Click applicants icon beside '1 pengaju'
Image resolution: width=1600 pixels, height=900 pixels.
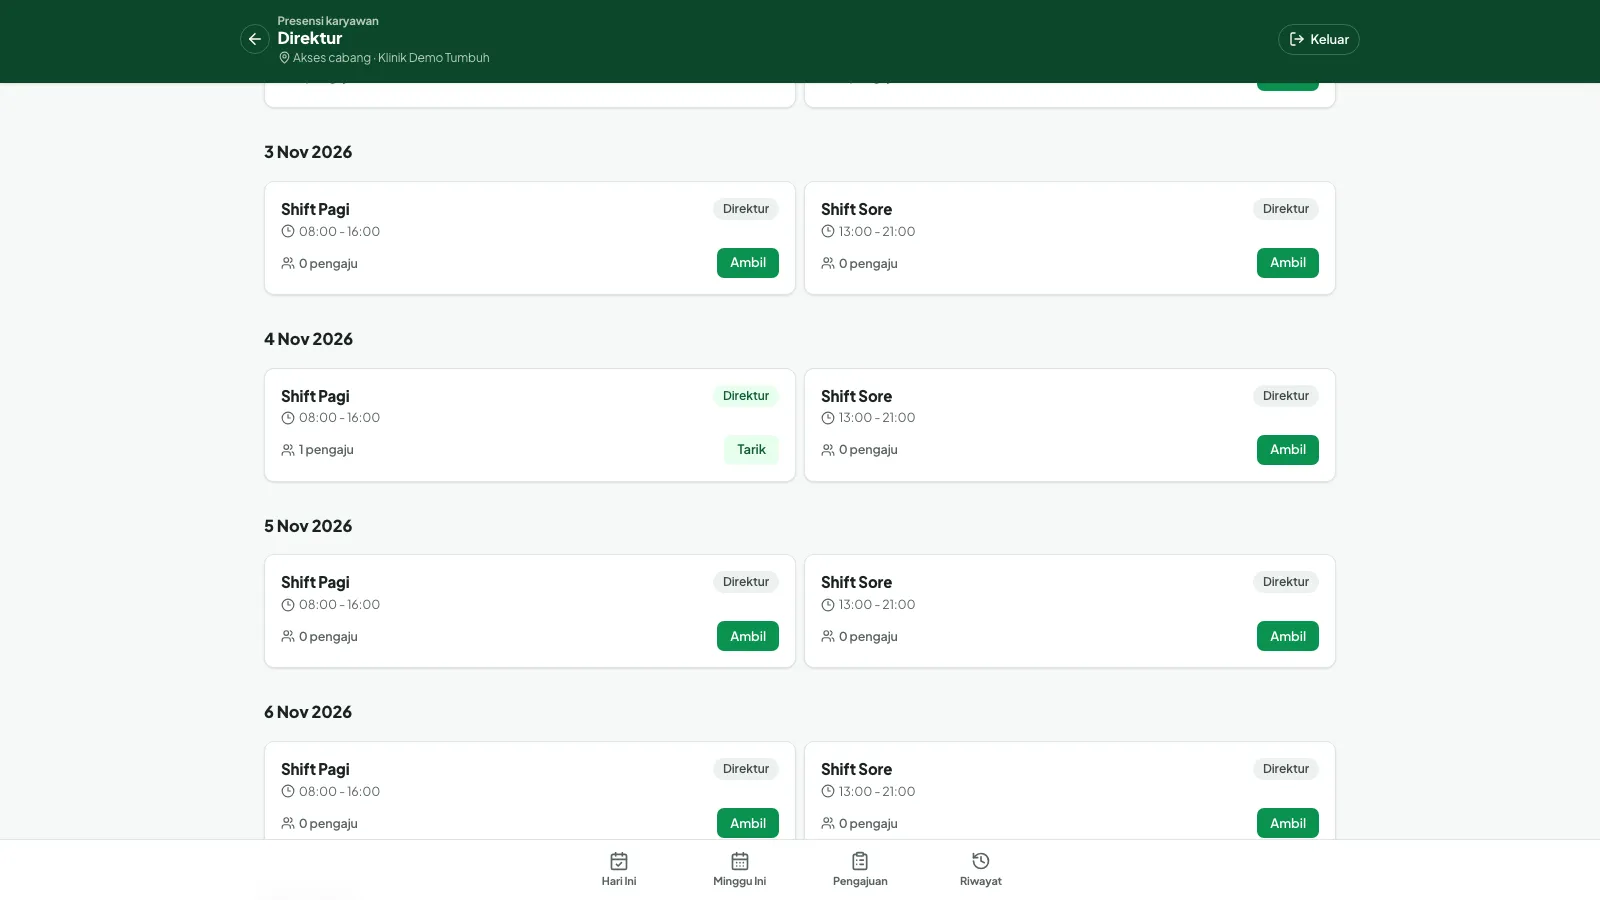(x=288, y=450)
